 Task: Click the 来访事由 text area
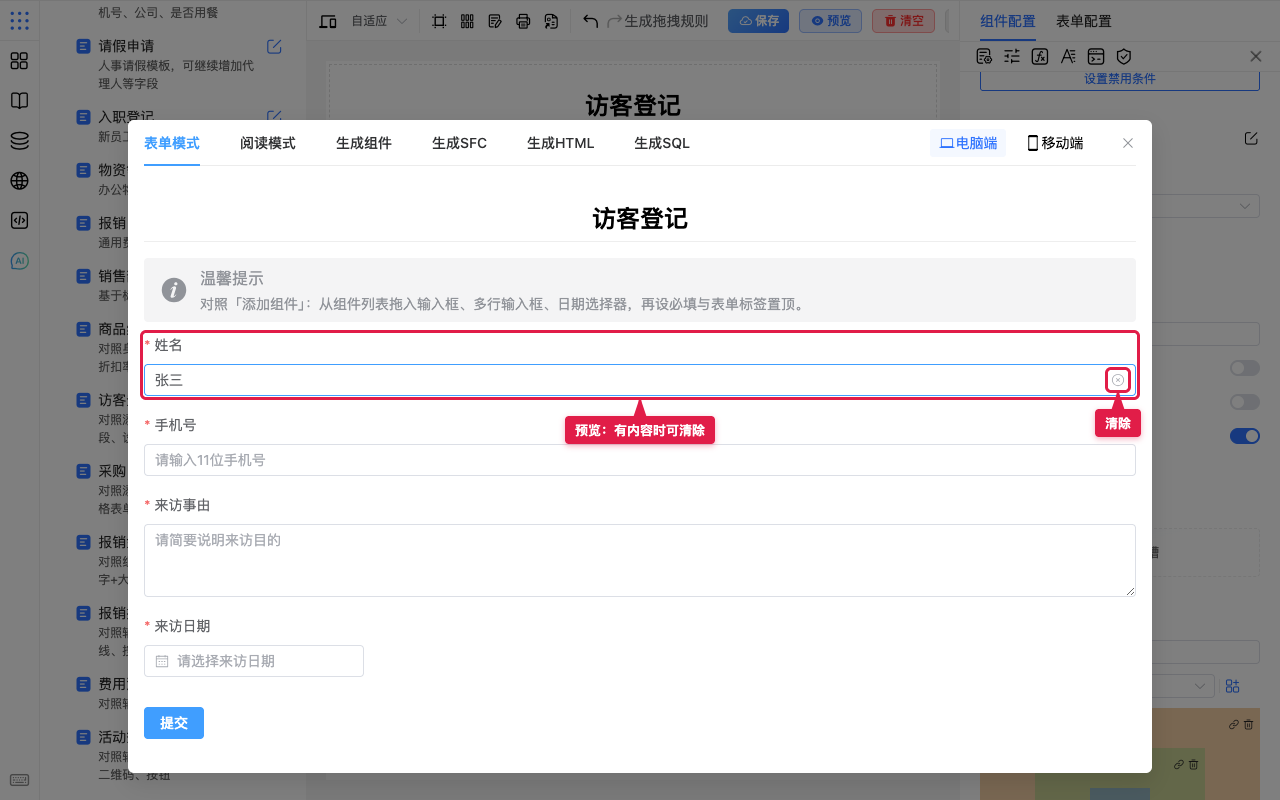tap(640, 560)
